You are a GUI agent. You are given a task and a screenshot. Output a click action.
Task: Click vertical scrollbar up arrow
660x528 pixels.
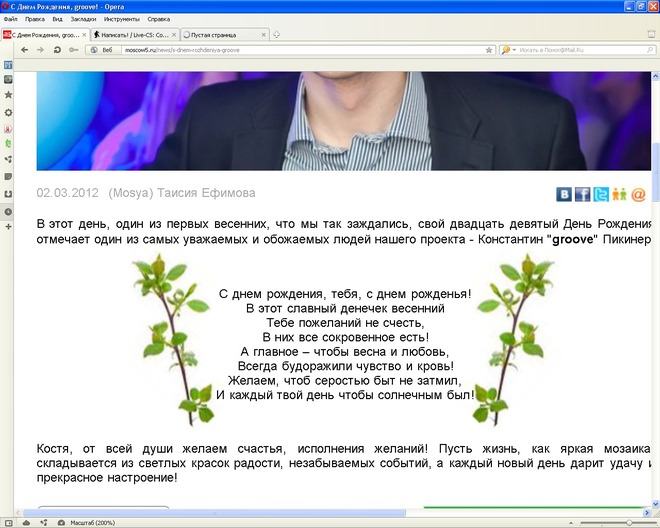[655, 76]
